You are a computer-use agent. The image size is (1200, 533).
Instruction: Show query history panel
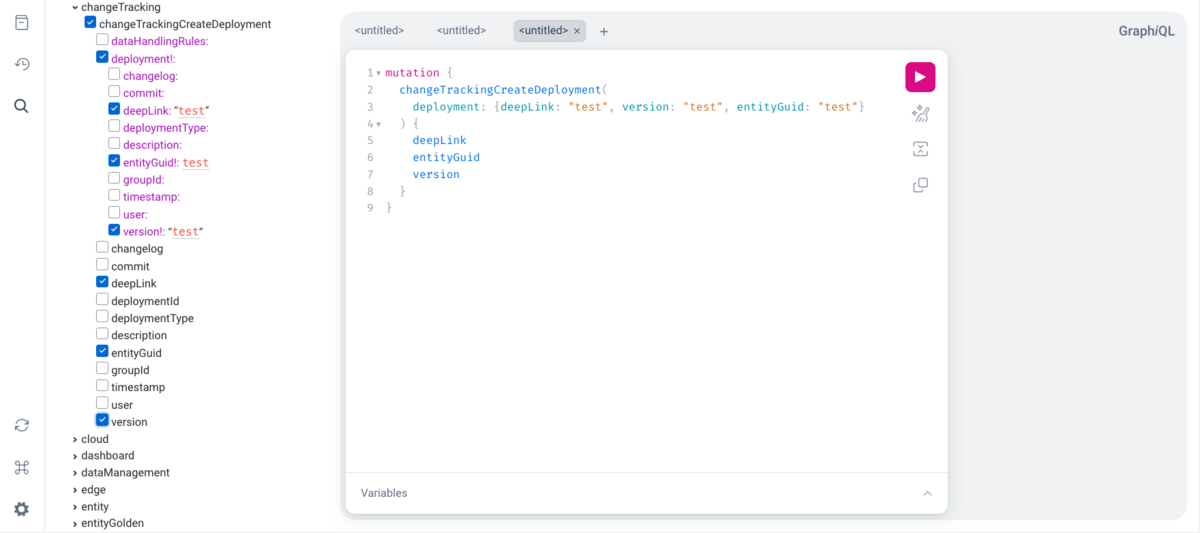click(x=21, y=64)
